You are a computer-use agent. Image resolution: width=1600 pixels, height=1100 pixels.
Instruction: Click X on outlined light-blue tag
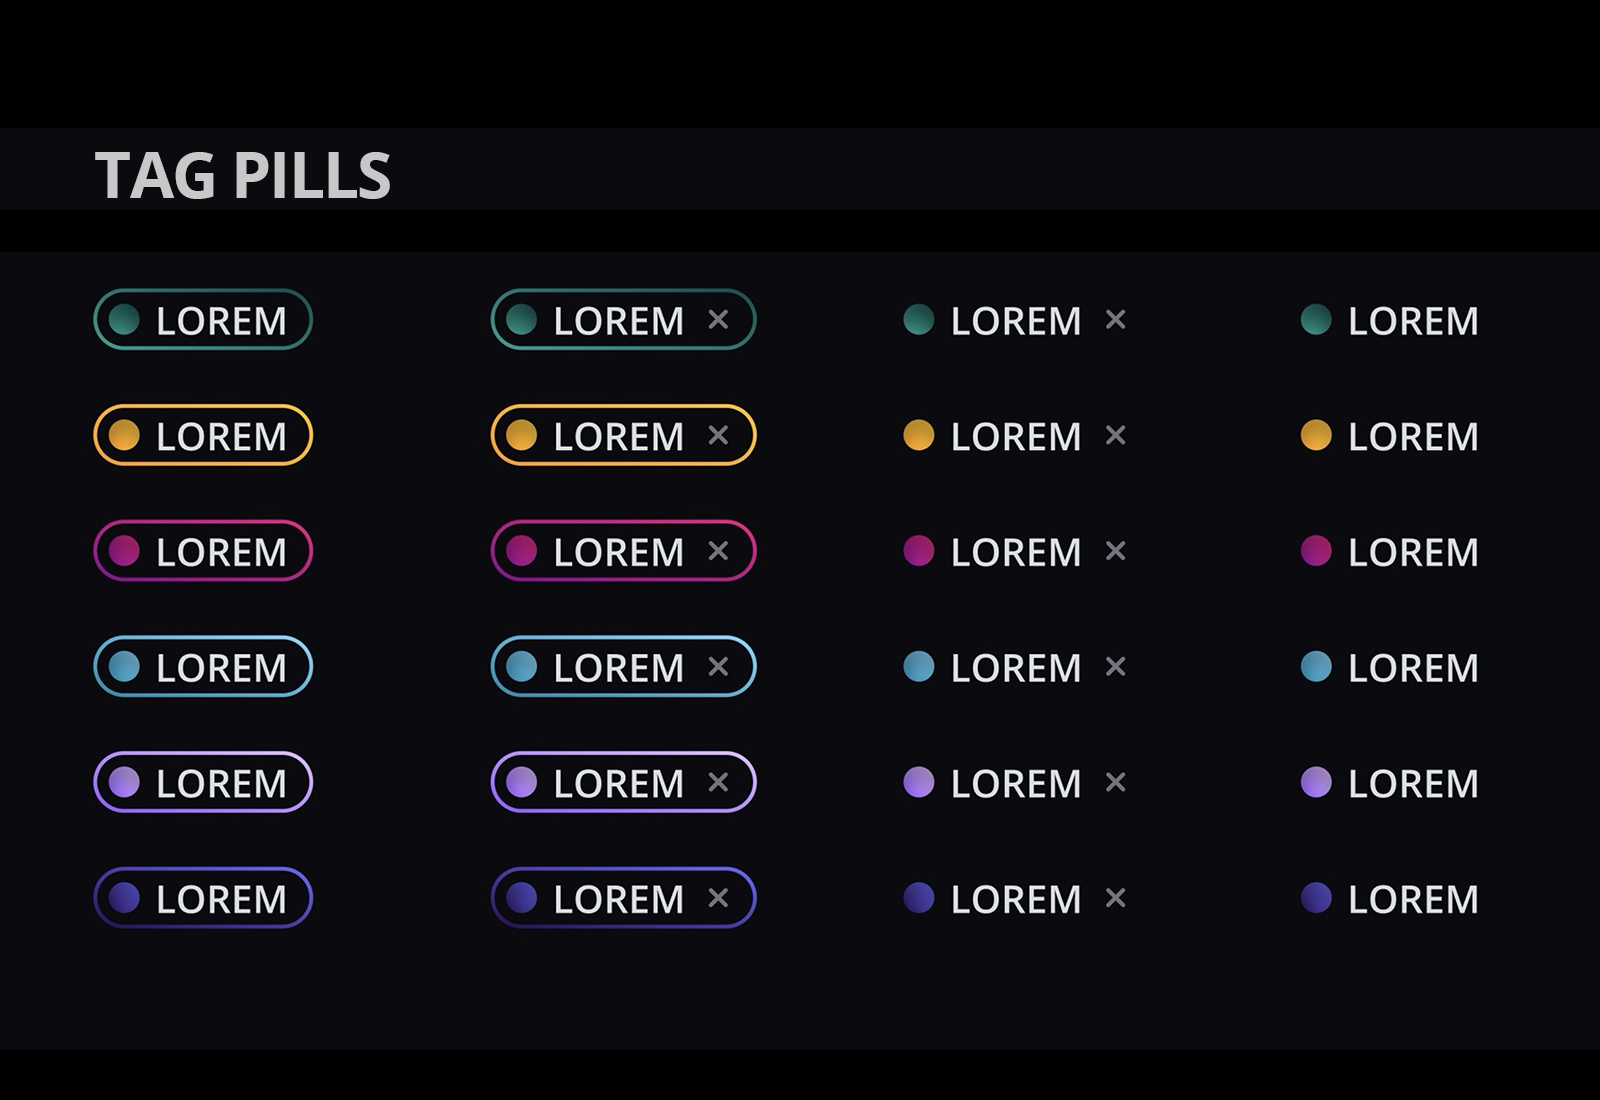tap(718, 667)
